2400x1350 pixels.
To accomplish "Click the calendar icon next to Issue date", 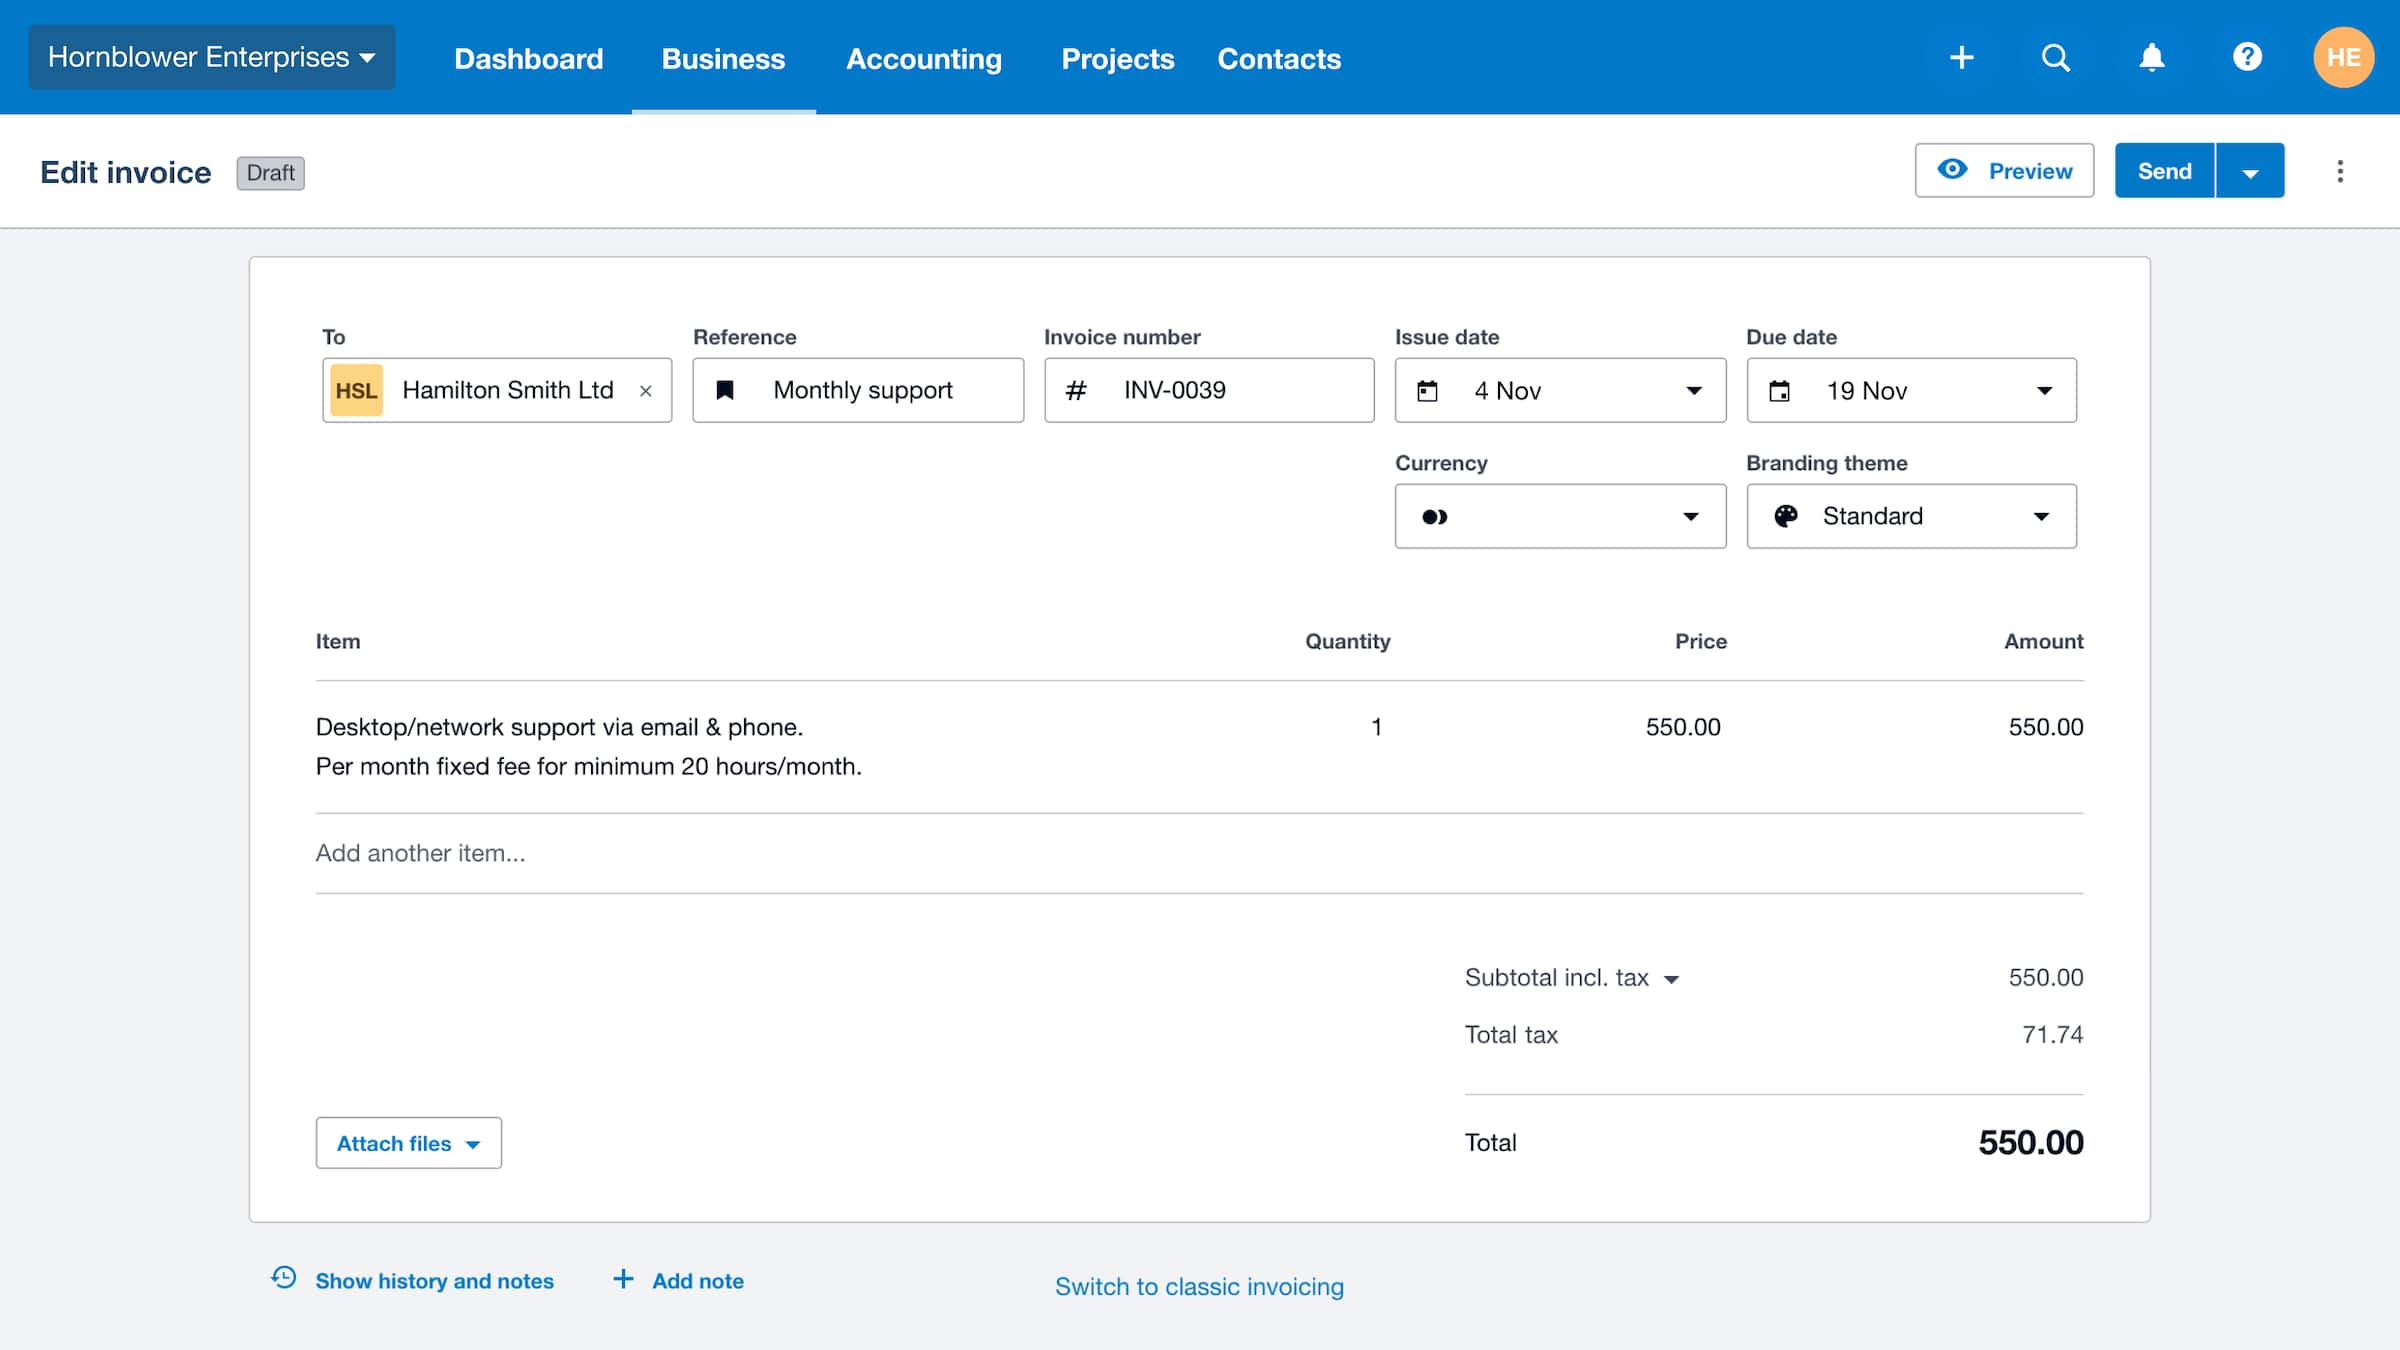I will (x=1429, y=389).
